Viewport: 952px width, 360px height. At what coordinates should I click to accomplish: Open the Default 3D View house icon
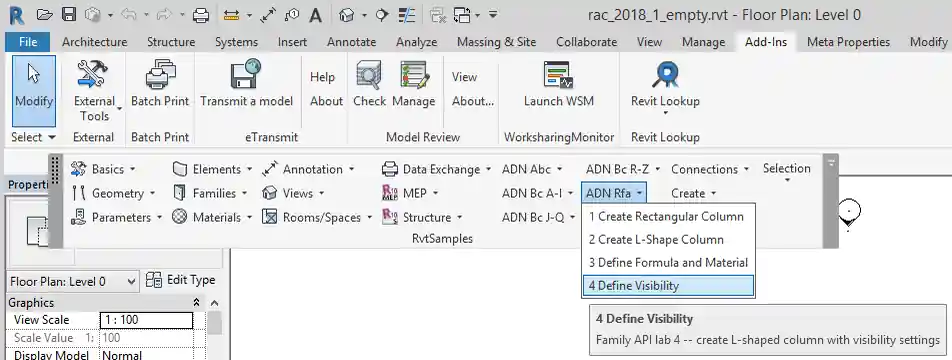(x=347, y=15)
